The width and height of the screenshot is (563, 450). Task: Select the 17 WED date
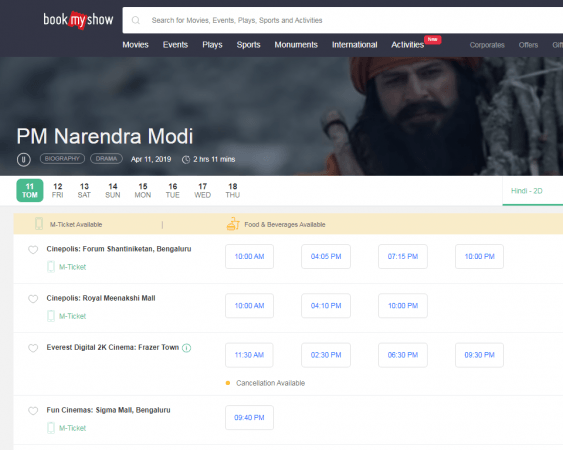(x=203, y=190)
